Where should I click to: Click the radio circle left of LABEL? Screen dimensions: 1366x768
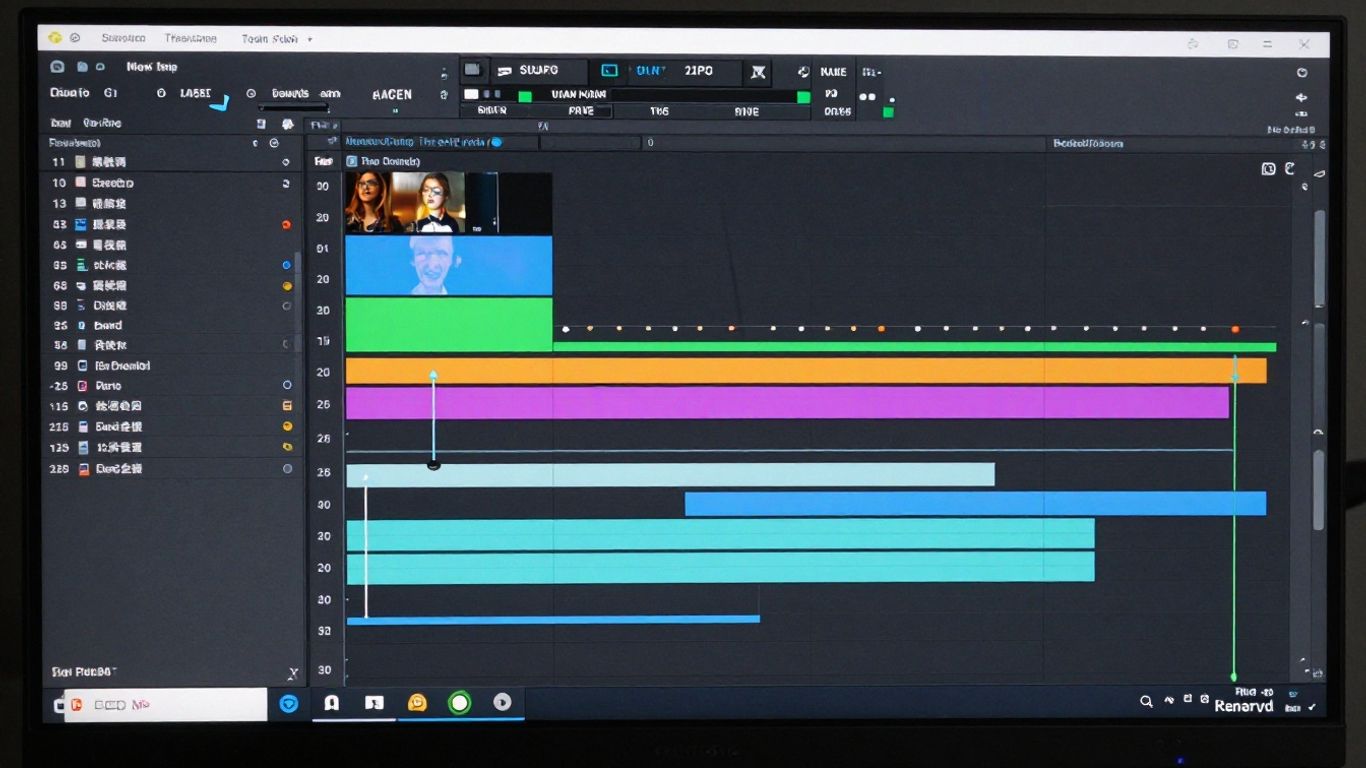161,93
